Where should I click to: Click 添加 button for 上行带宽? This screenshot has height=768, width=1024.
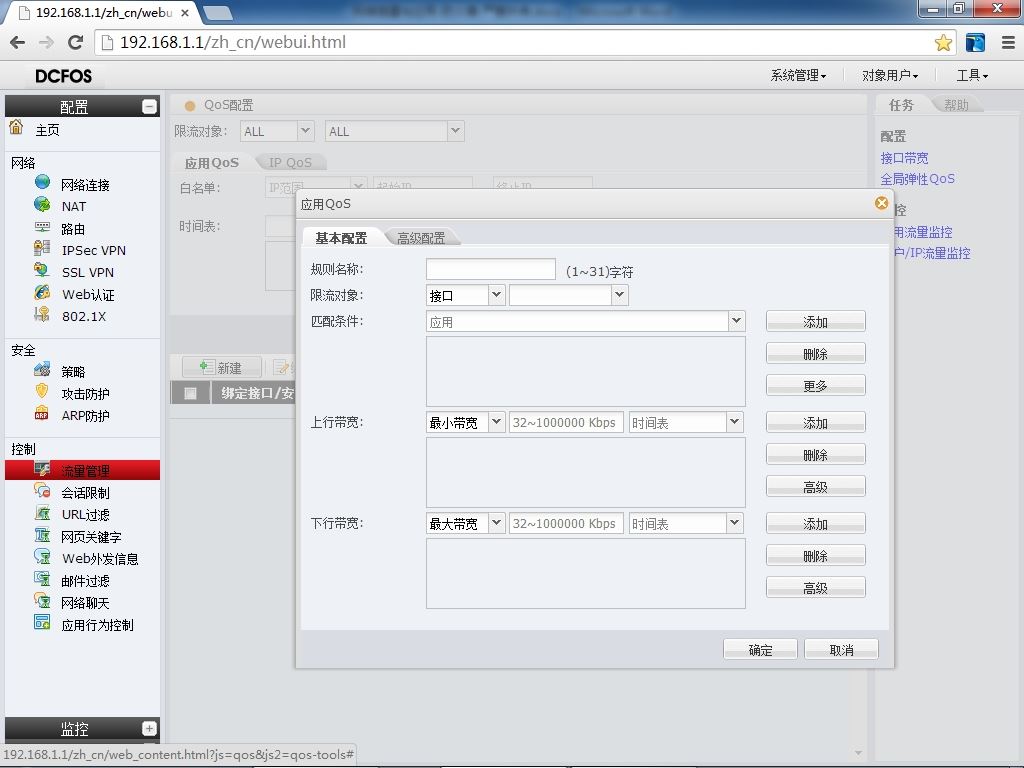(816, 423)
